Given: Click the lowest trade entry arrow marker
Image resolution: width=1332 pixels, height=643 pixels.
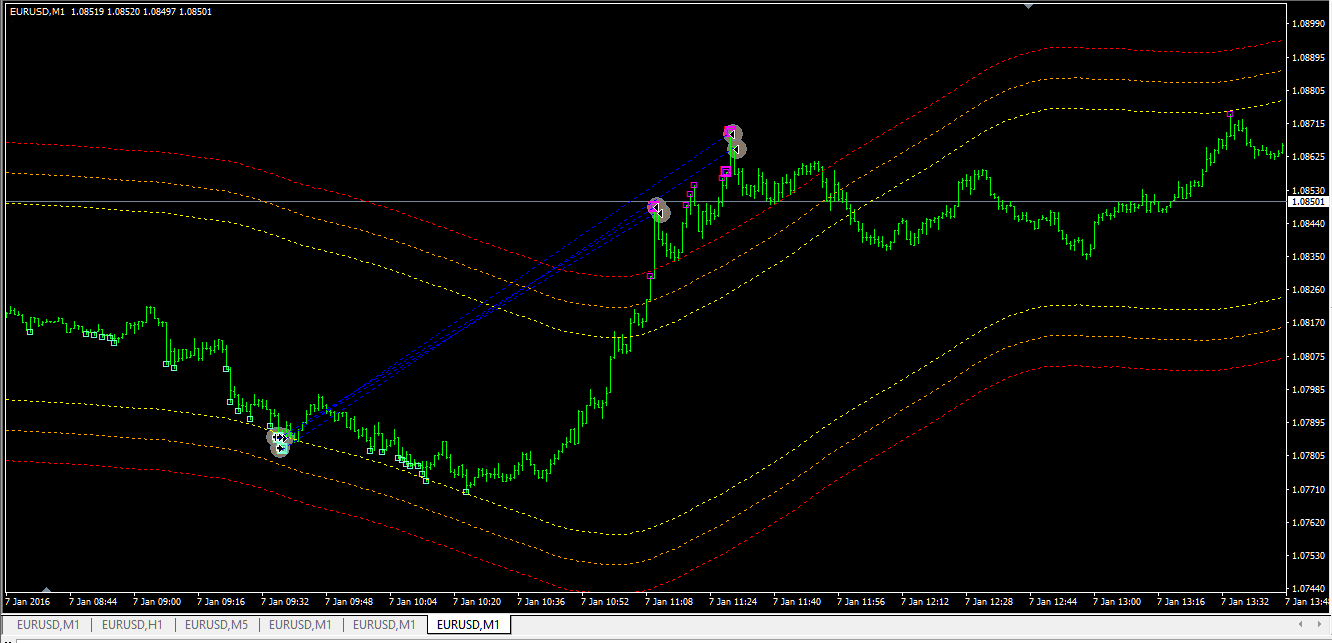Looking at the screenshot, I should click(281, 449).
